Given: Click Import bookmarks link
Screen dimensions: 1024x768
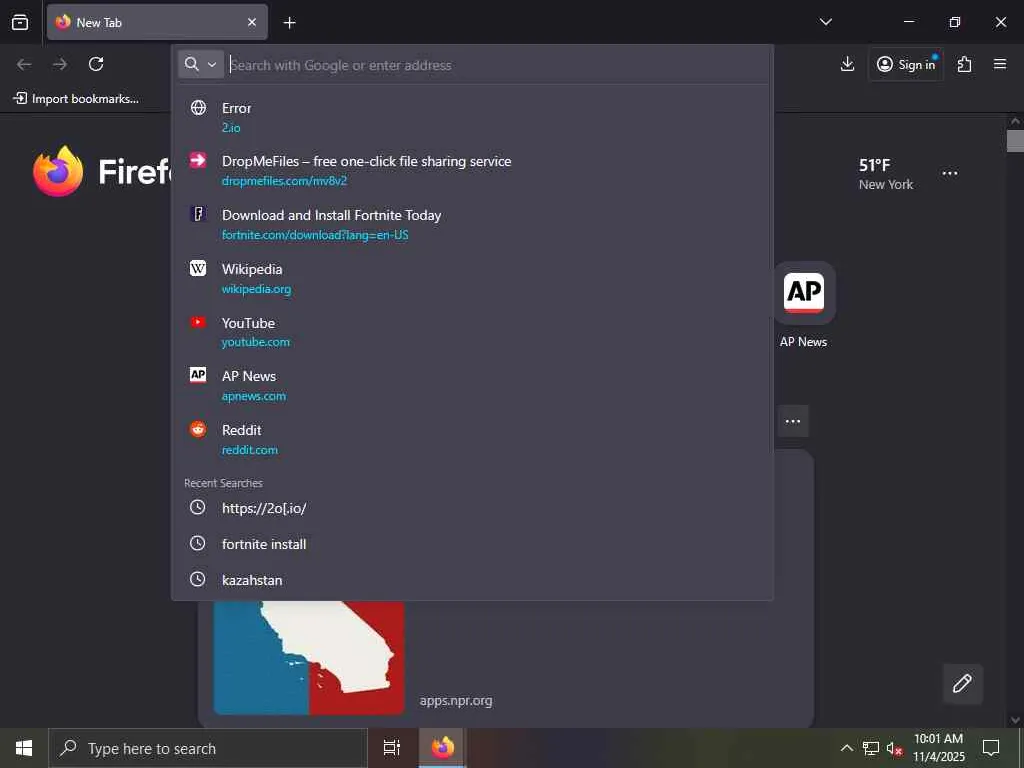Looking at the screenshot, I should pyautogui.click(x=76, y=99).
